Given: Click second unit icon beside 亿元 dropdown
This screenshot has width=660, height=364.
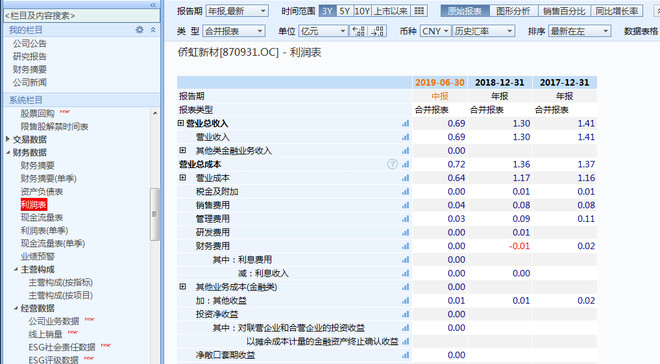Looking at the screenshot, I should (x=377, y=31).
